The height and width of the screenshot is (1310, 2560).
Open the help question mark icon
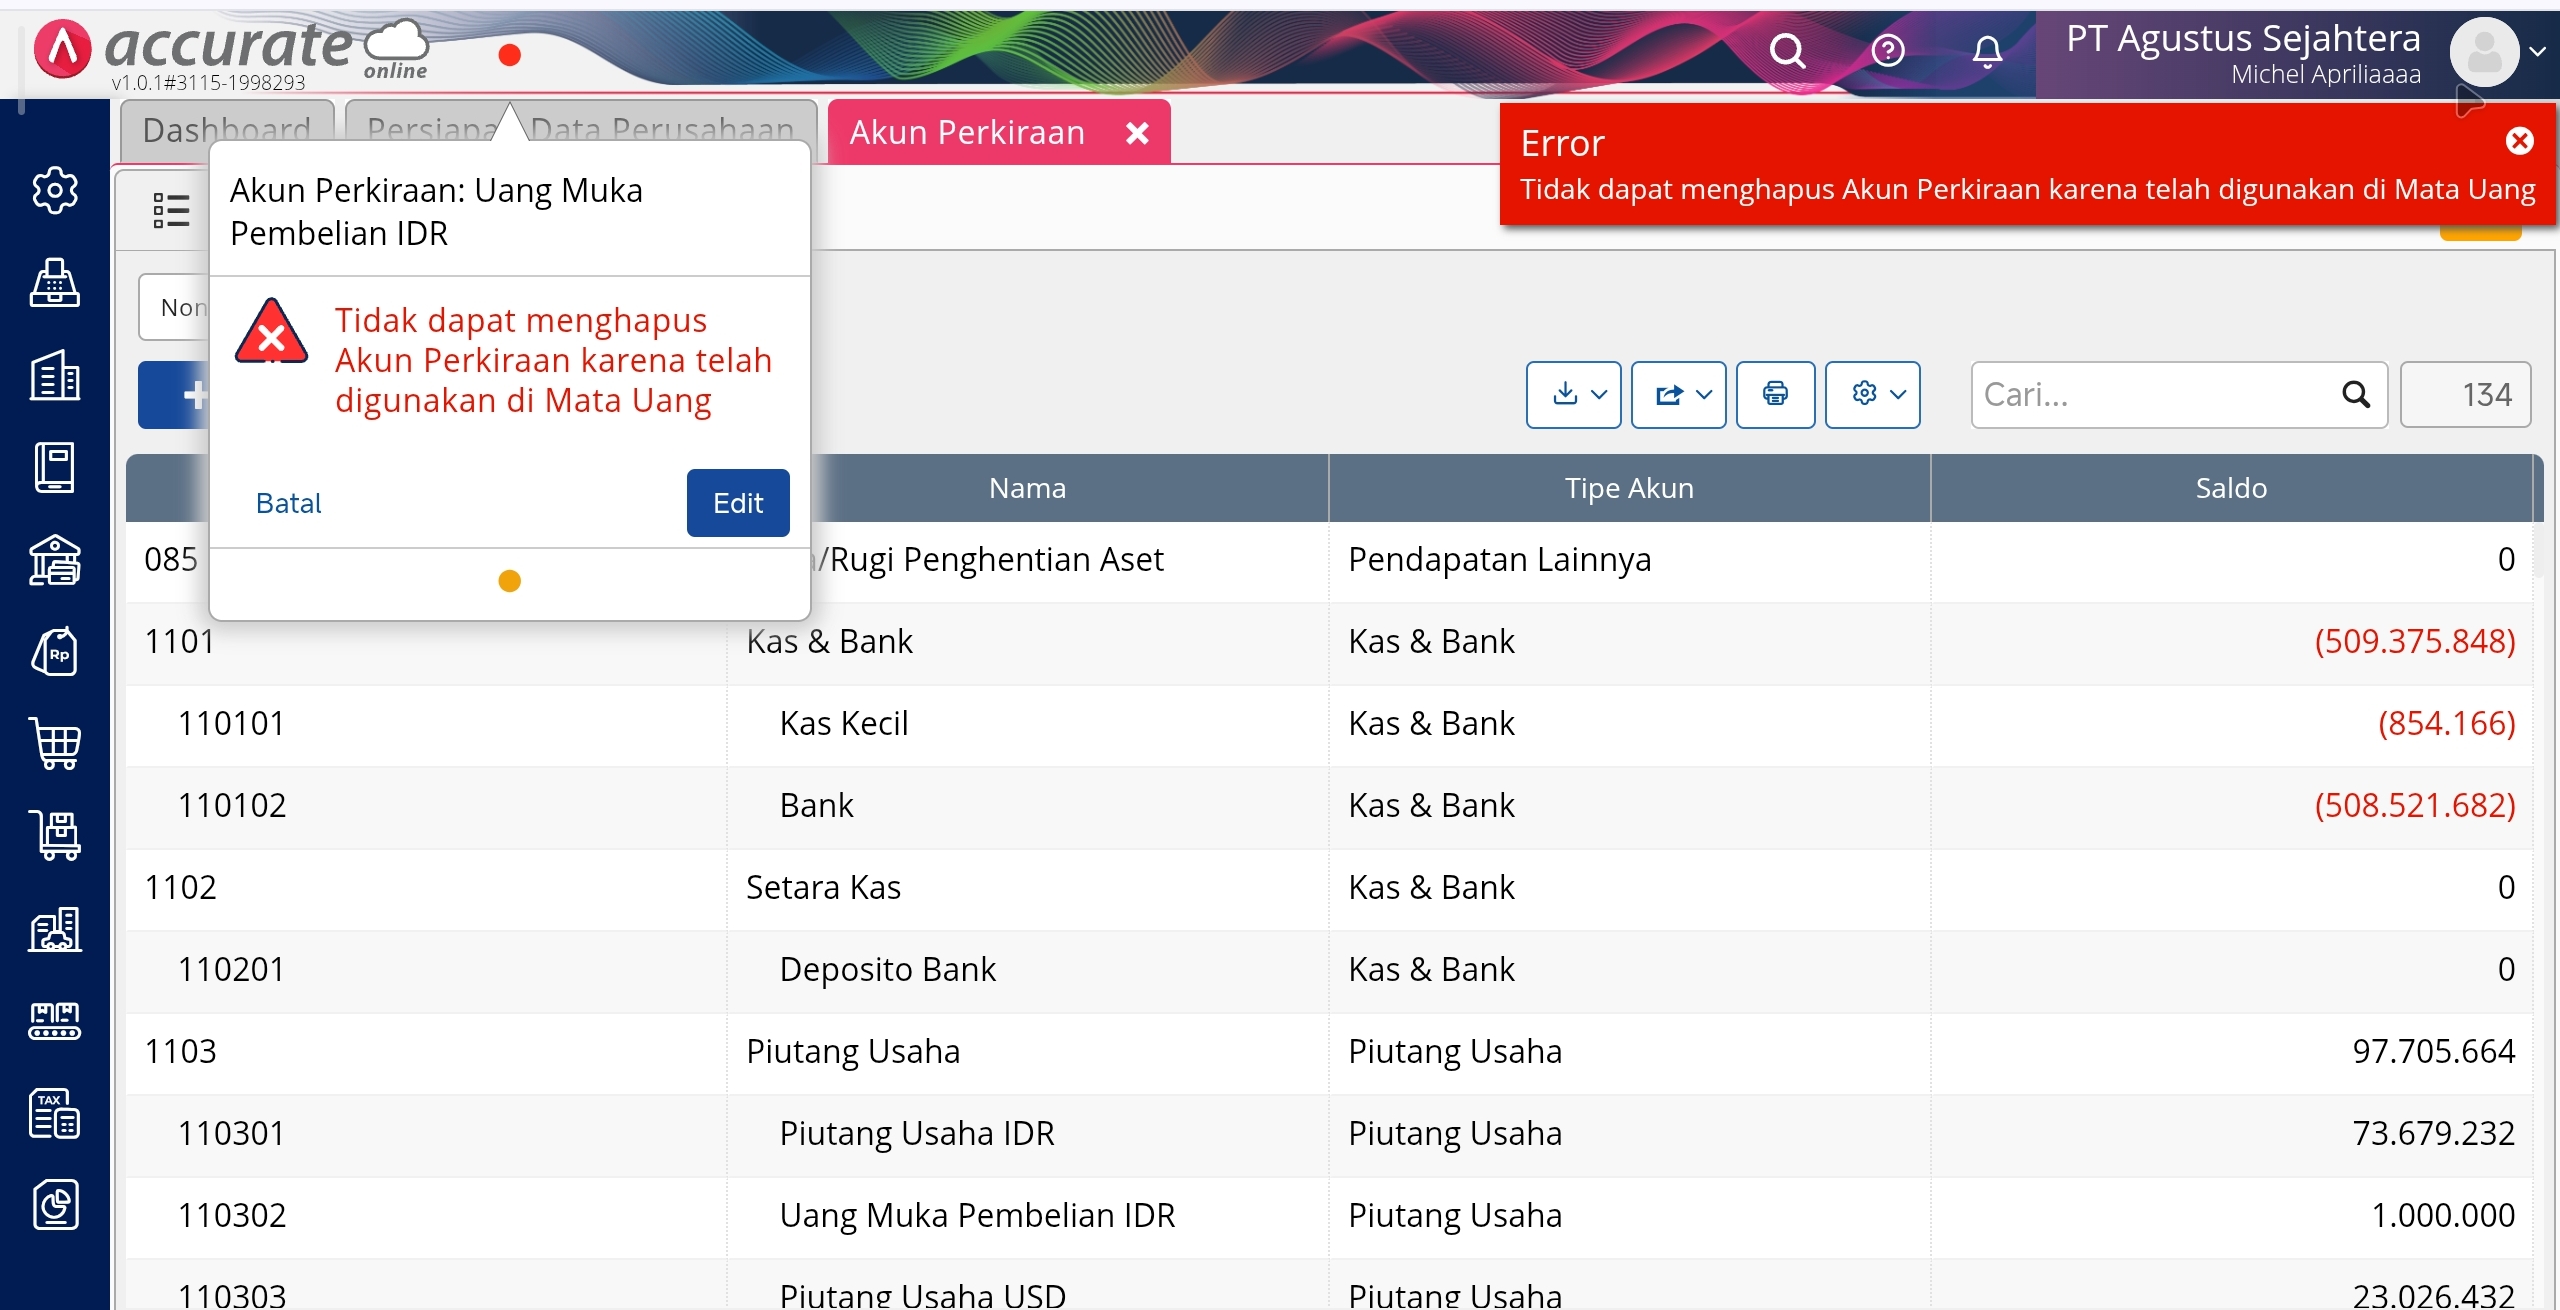click(1888, 50)
